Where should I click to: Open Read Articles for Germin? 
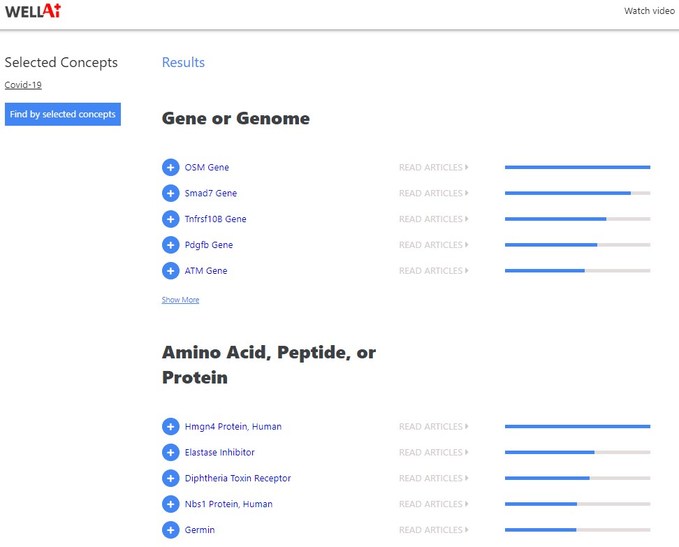pos(433,530)
